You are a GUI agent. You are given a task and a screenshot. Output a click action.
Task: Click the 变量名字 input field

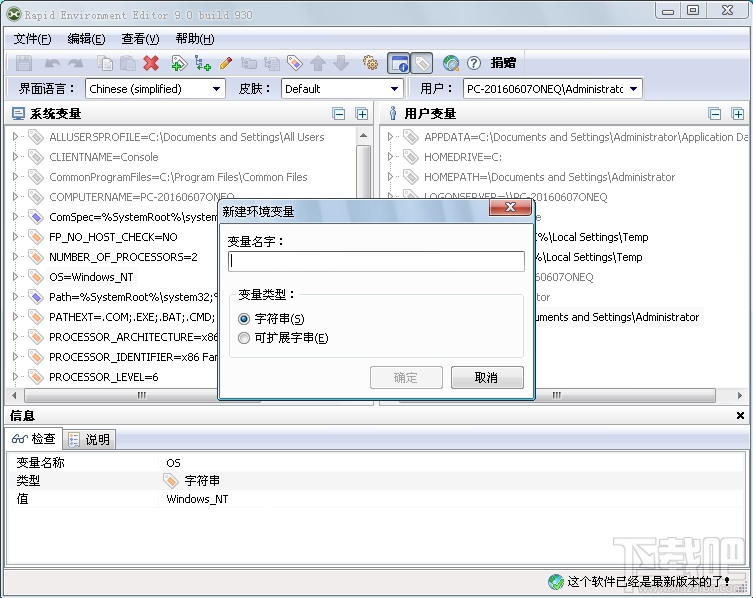point(376,261)
